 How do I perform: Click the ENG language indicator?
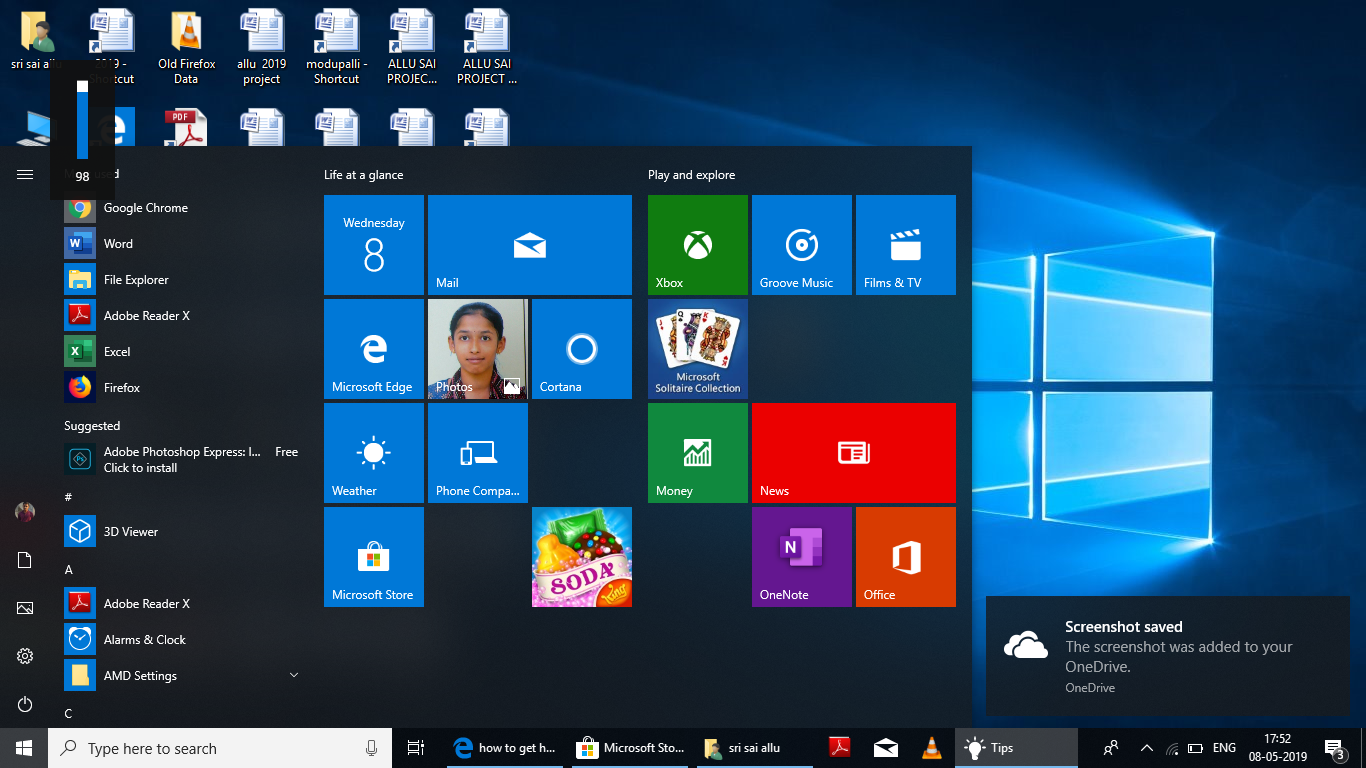[x=1224, y=748]
